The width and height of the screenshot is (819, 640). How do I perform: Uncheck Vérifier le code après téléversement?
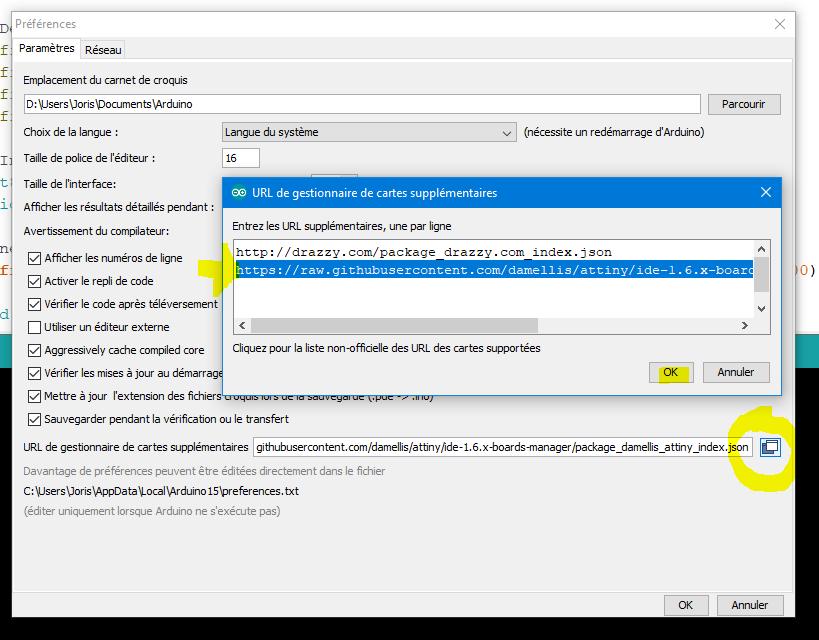(34, 304)
